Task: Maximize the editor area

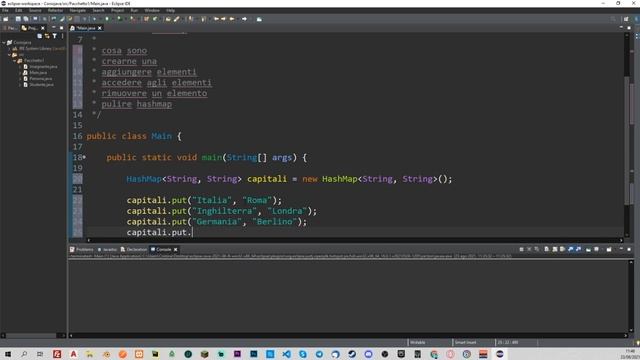Action: pyautogui.click(x=629, y=27)
